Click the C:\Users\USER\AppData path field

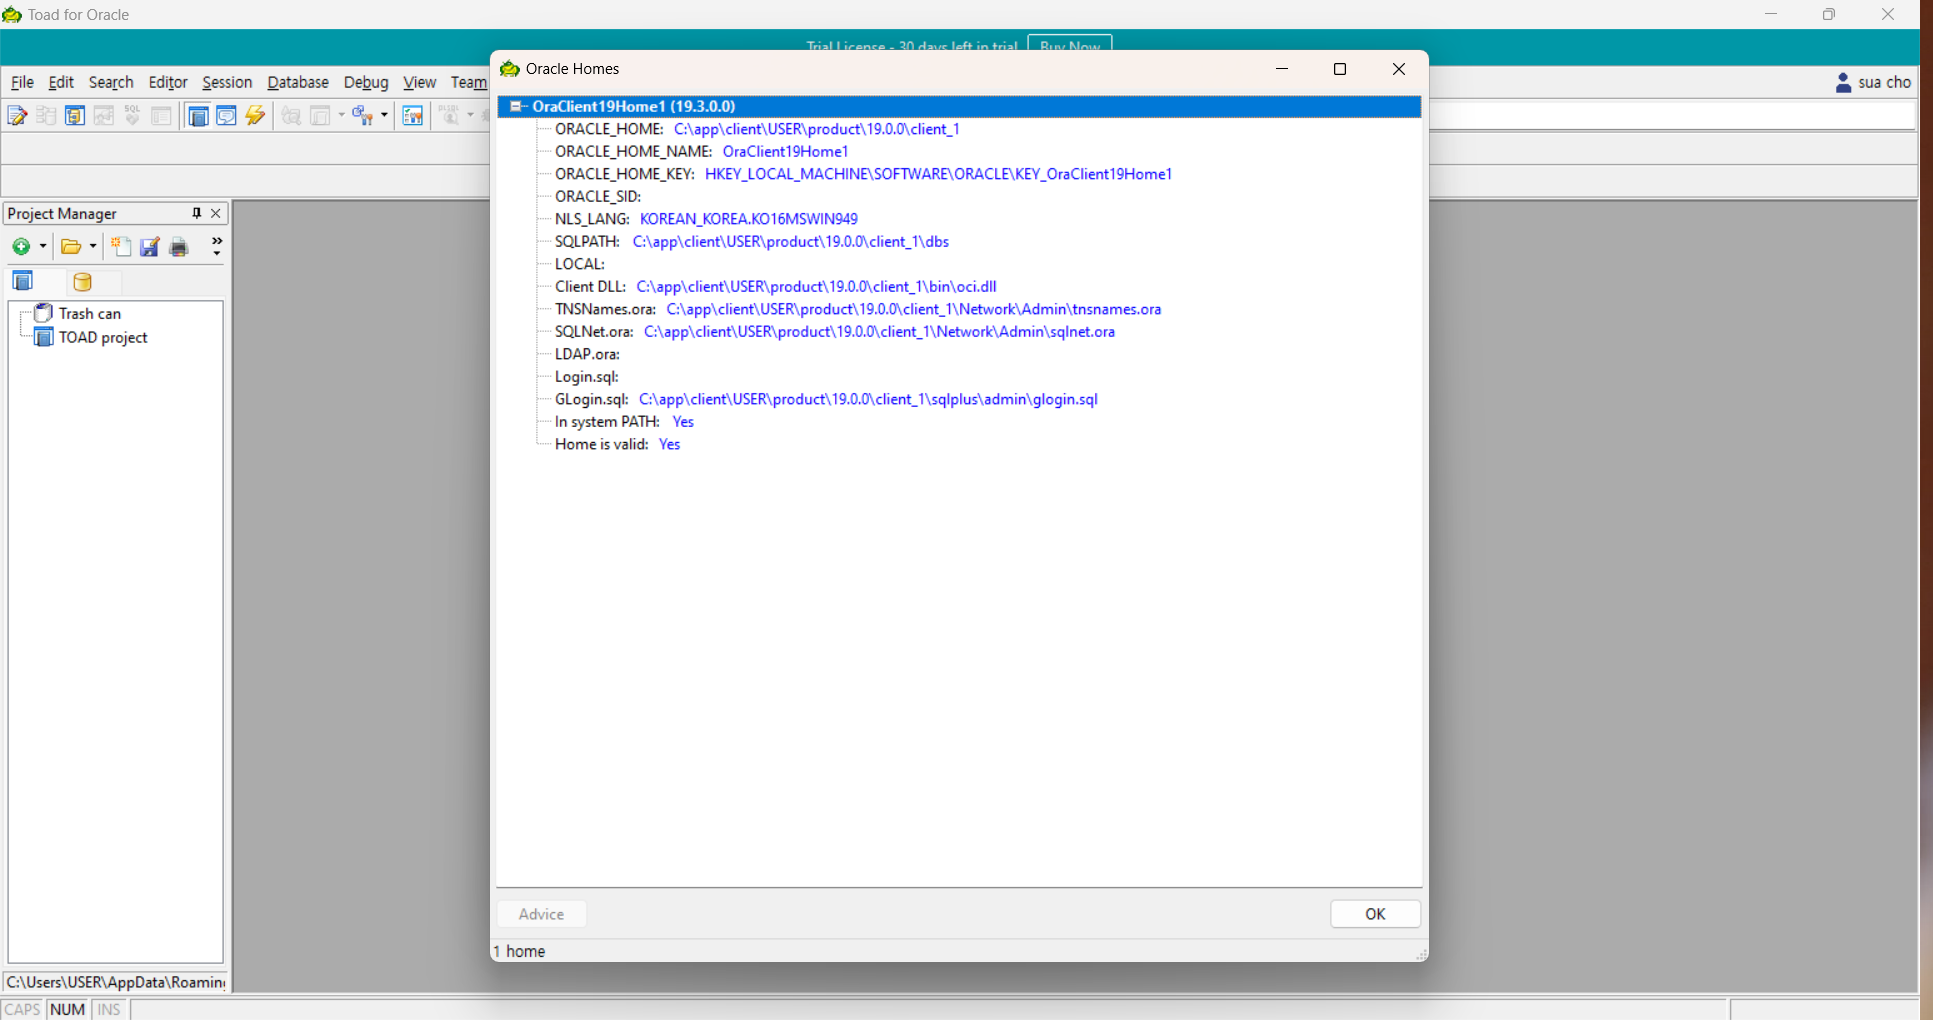[x=116, y=982]
